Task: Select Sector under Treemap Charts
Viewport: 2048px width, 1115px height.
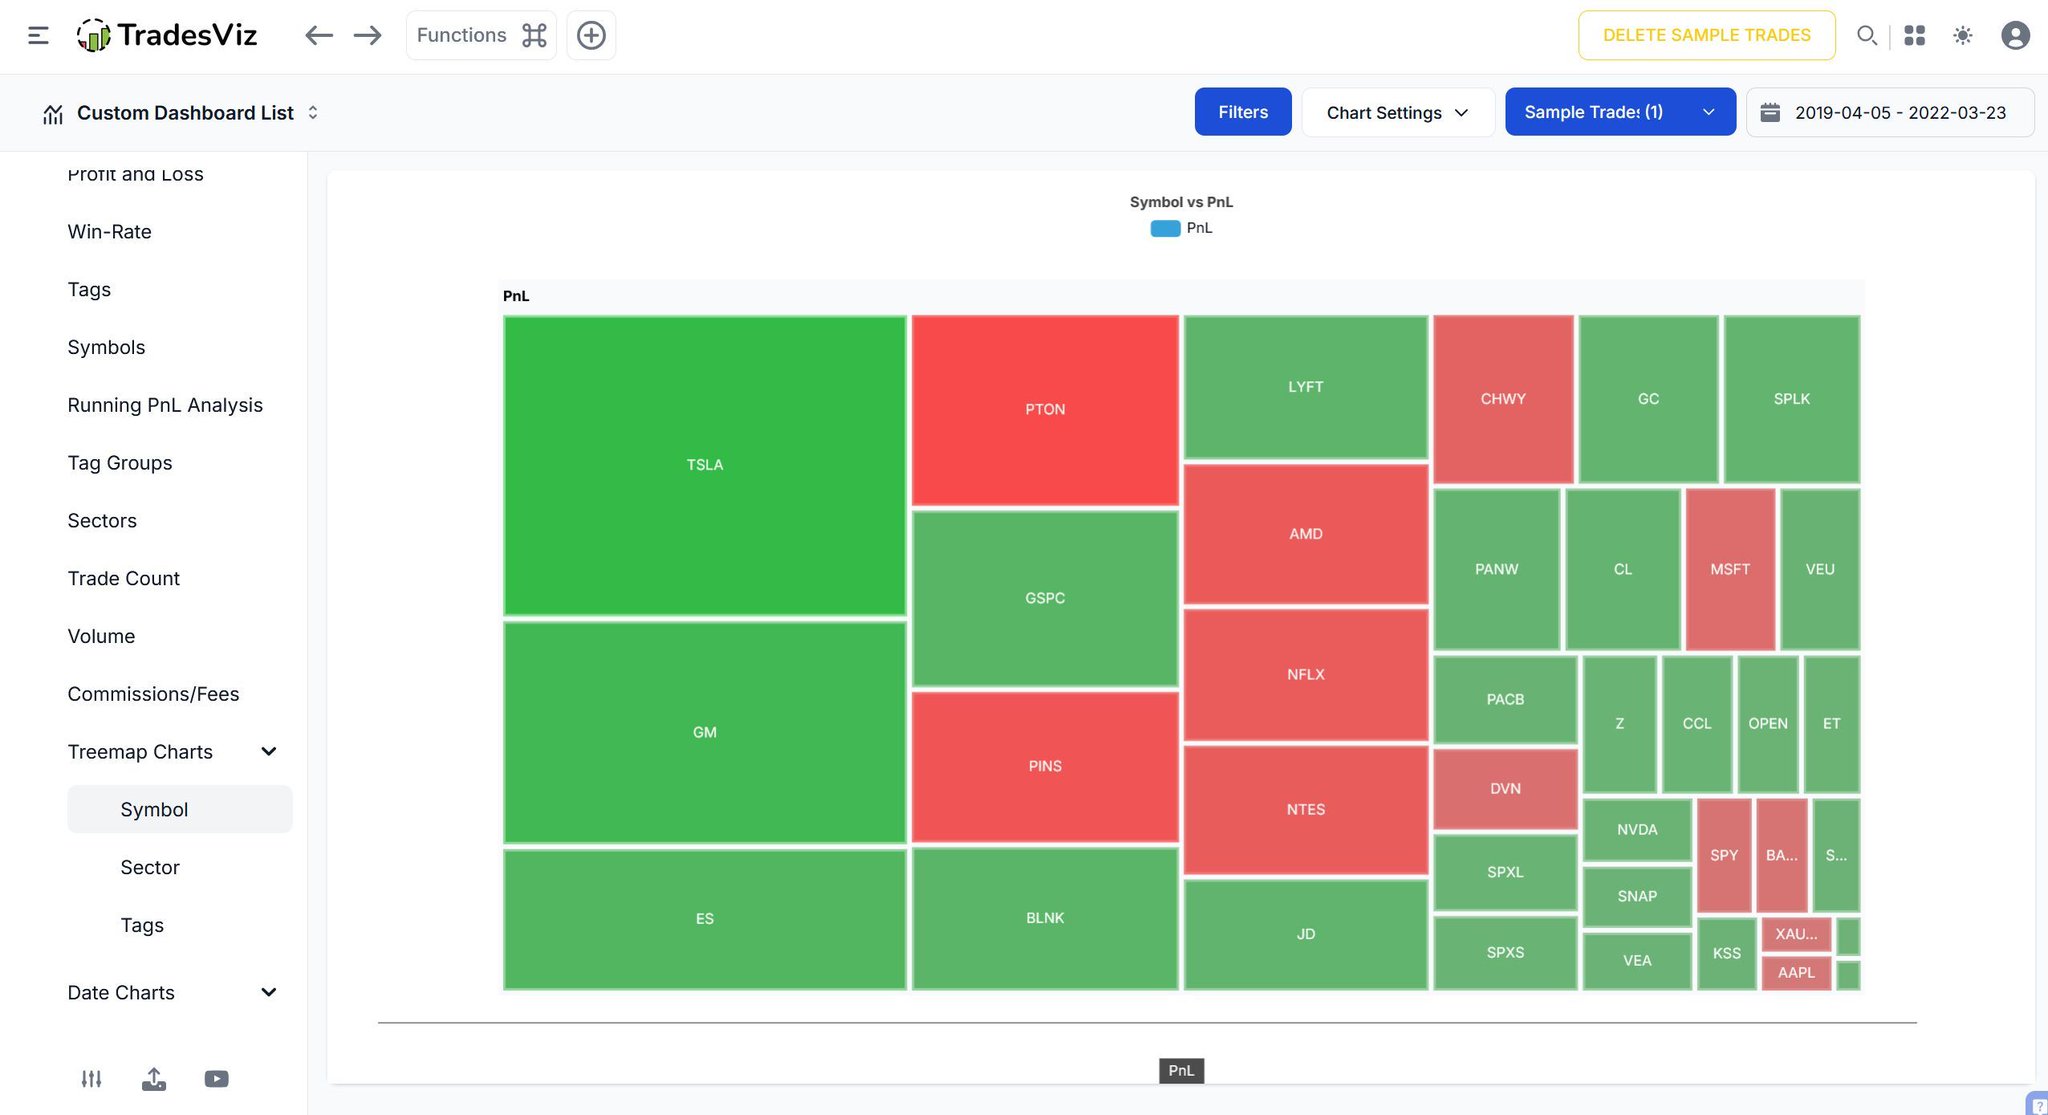Action: (x=150, y=868)
